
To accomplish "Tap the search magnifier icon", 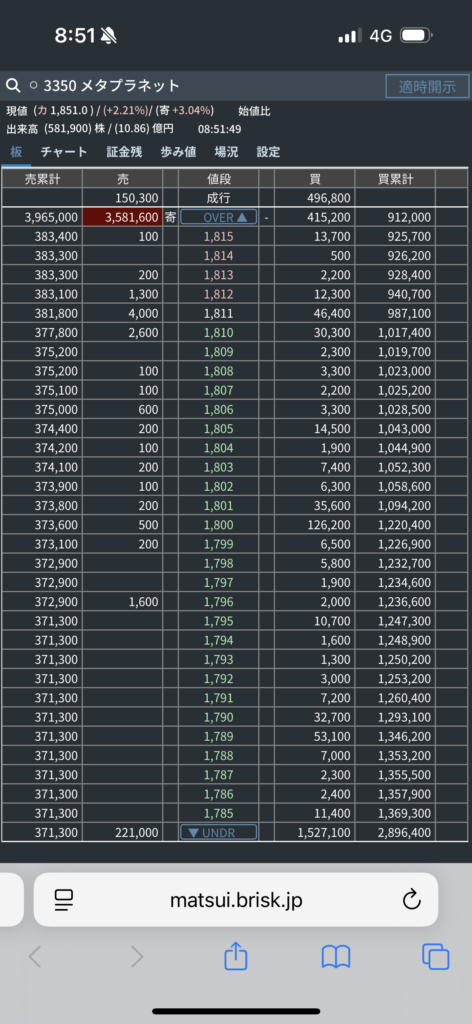I will click(x=13, y=86).
